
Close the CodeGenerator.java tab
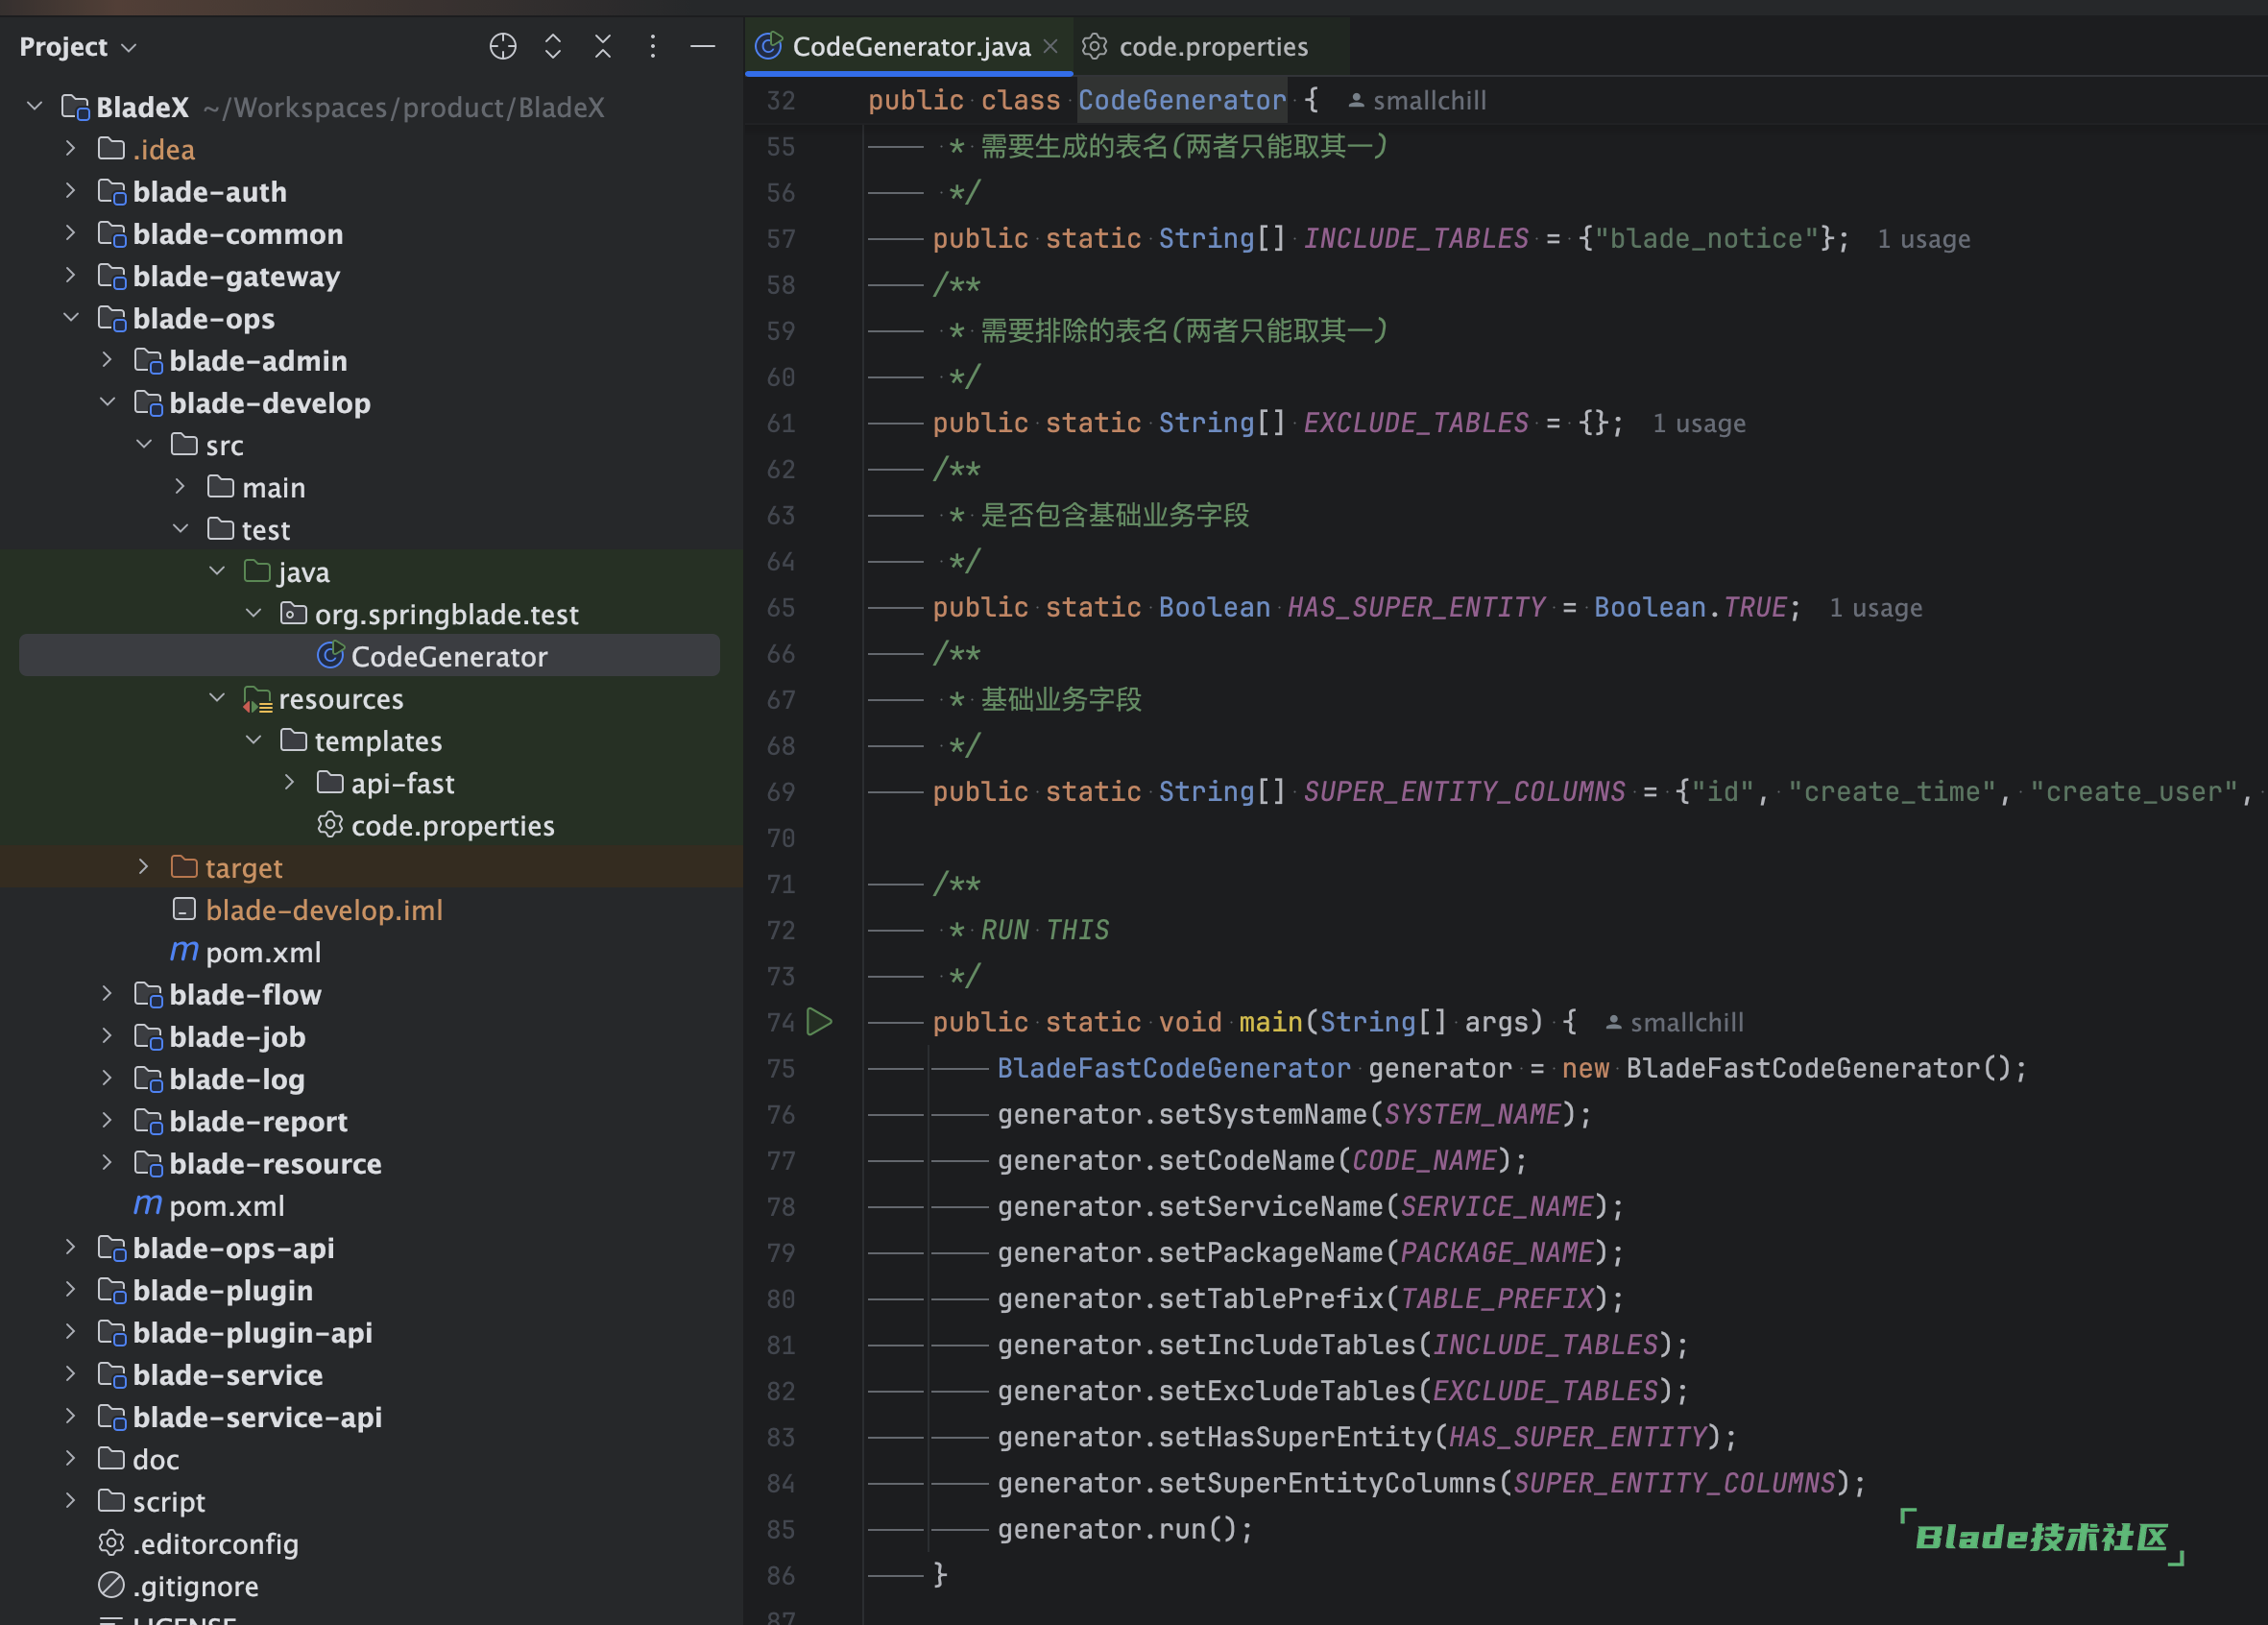(1051, 46)
